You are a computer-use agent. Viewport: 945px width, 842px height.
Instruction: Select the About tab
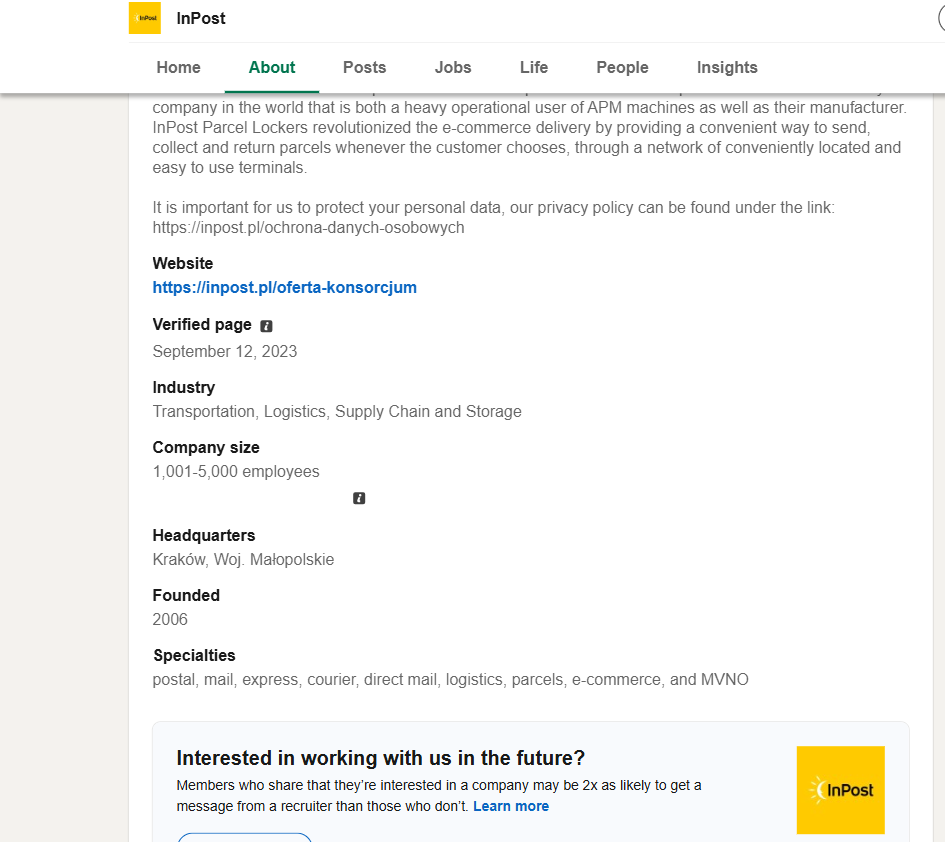(x=272, y=68)
